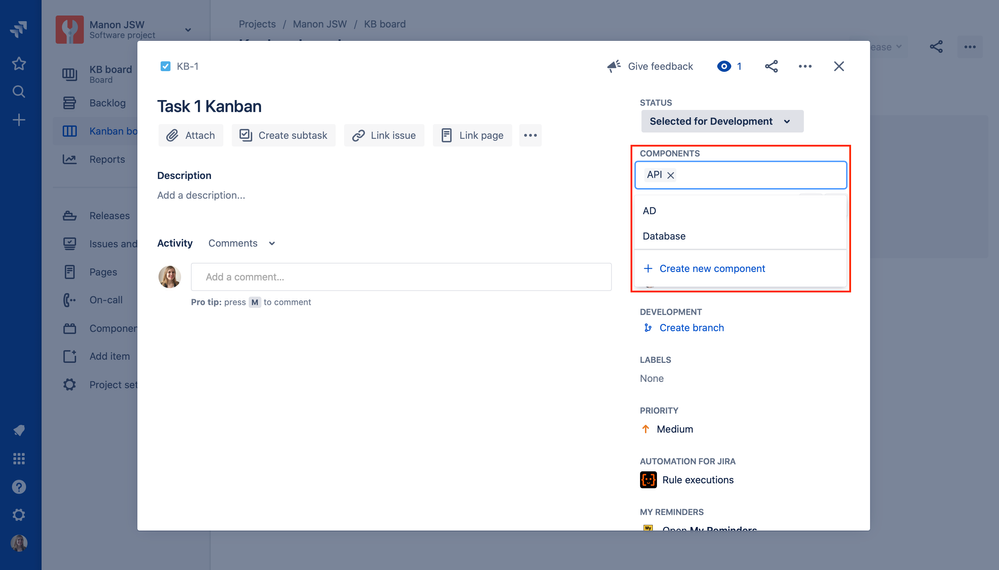Click the KB-1 issue key link
999x570 pixels.
click(x=187, y=66)
